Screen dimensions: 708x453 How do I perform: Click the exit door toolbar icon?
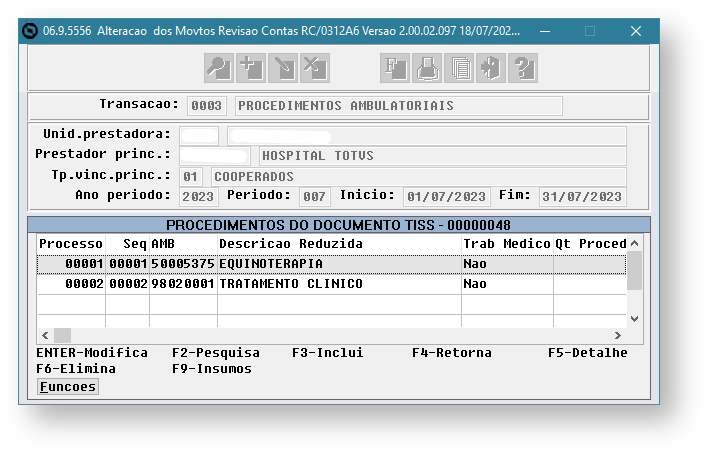tap(491, 68)
